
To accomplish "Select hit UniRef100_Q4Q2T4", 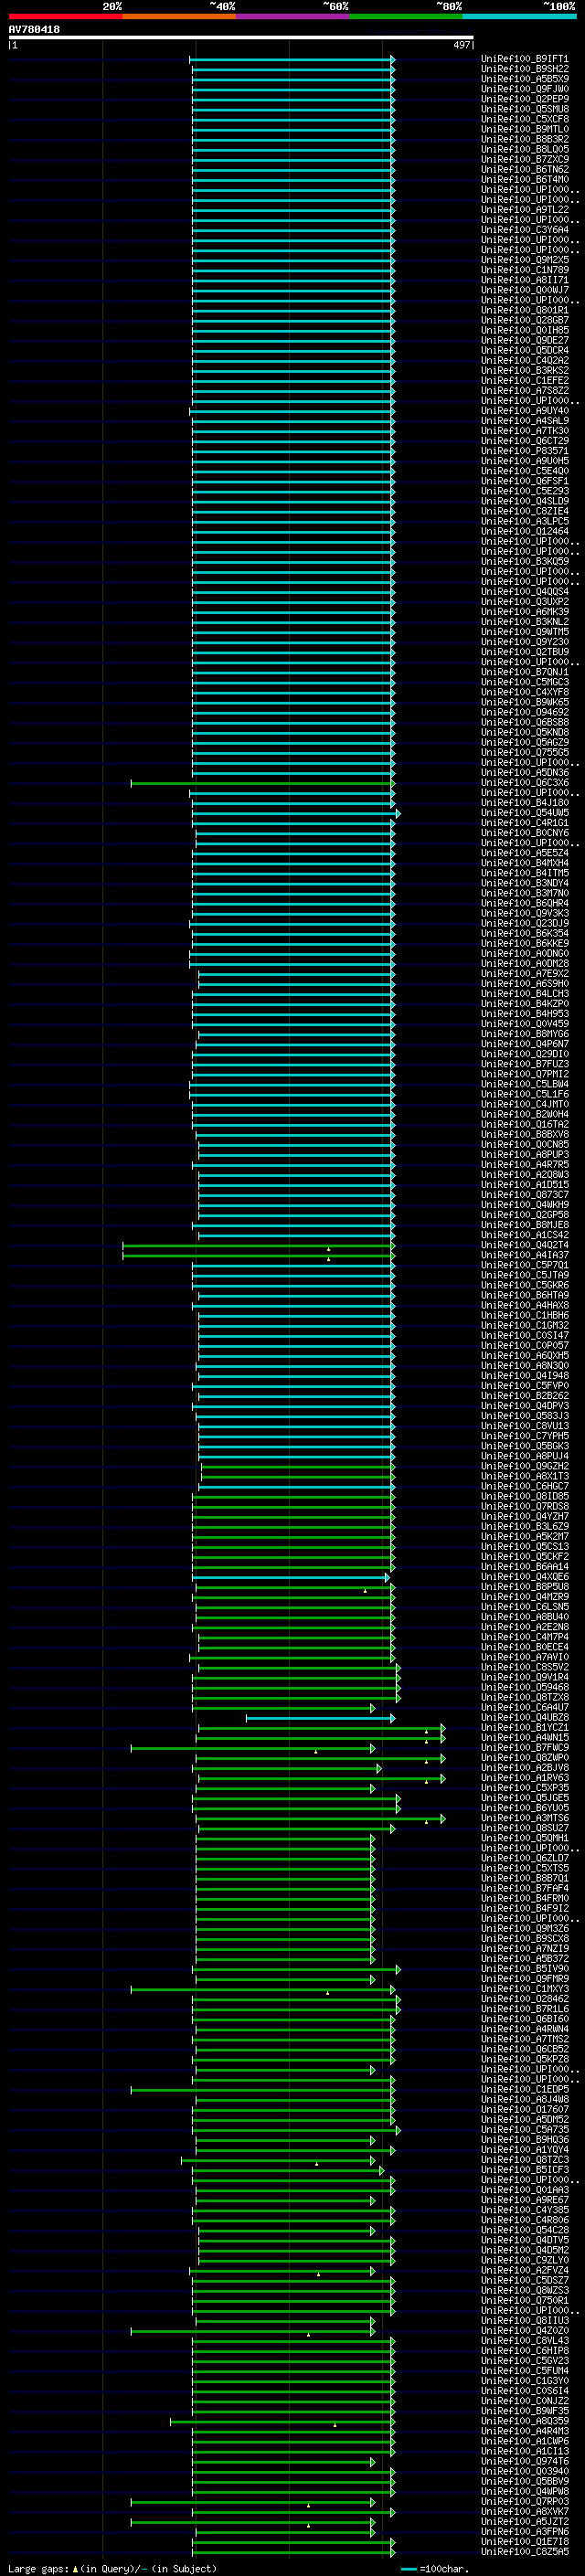I will [525, 1245].
